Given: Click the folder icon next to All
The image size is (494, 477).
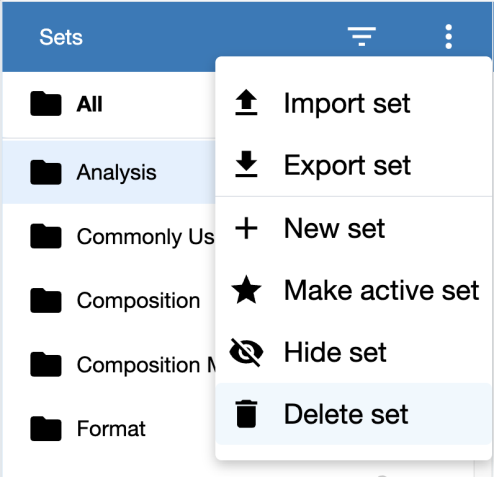Looking at the screenshot, I should 46,103.
